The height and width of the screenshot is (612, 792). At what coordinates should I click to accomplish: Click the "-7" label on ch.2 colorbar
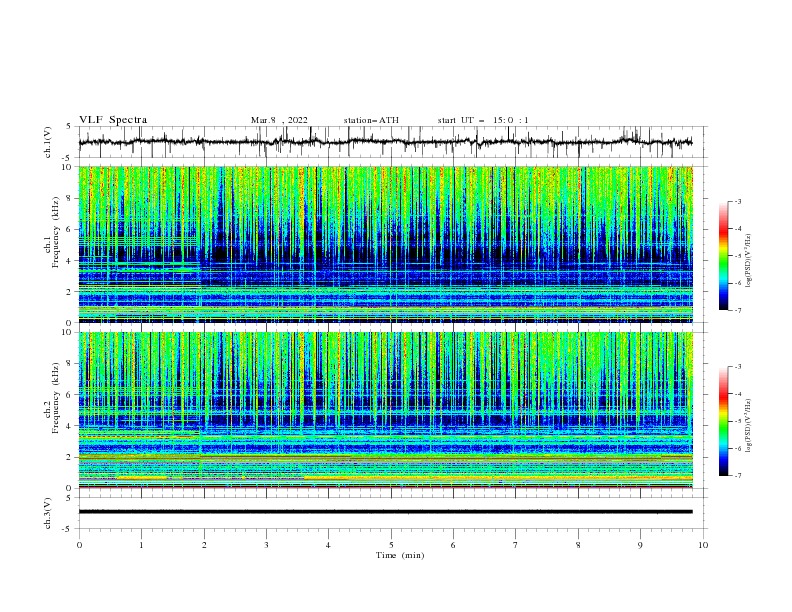coord(738,476)
